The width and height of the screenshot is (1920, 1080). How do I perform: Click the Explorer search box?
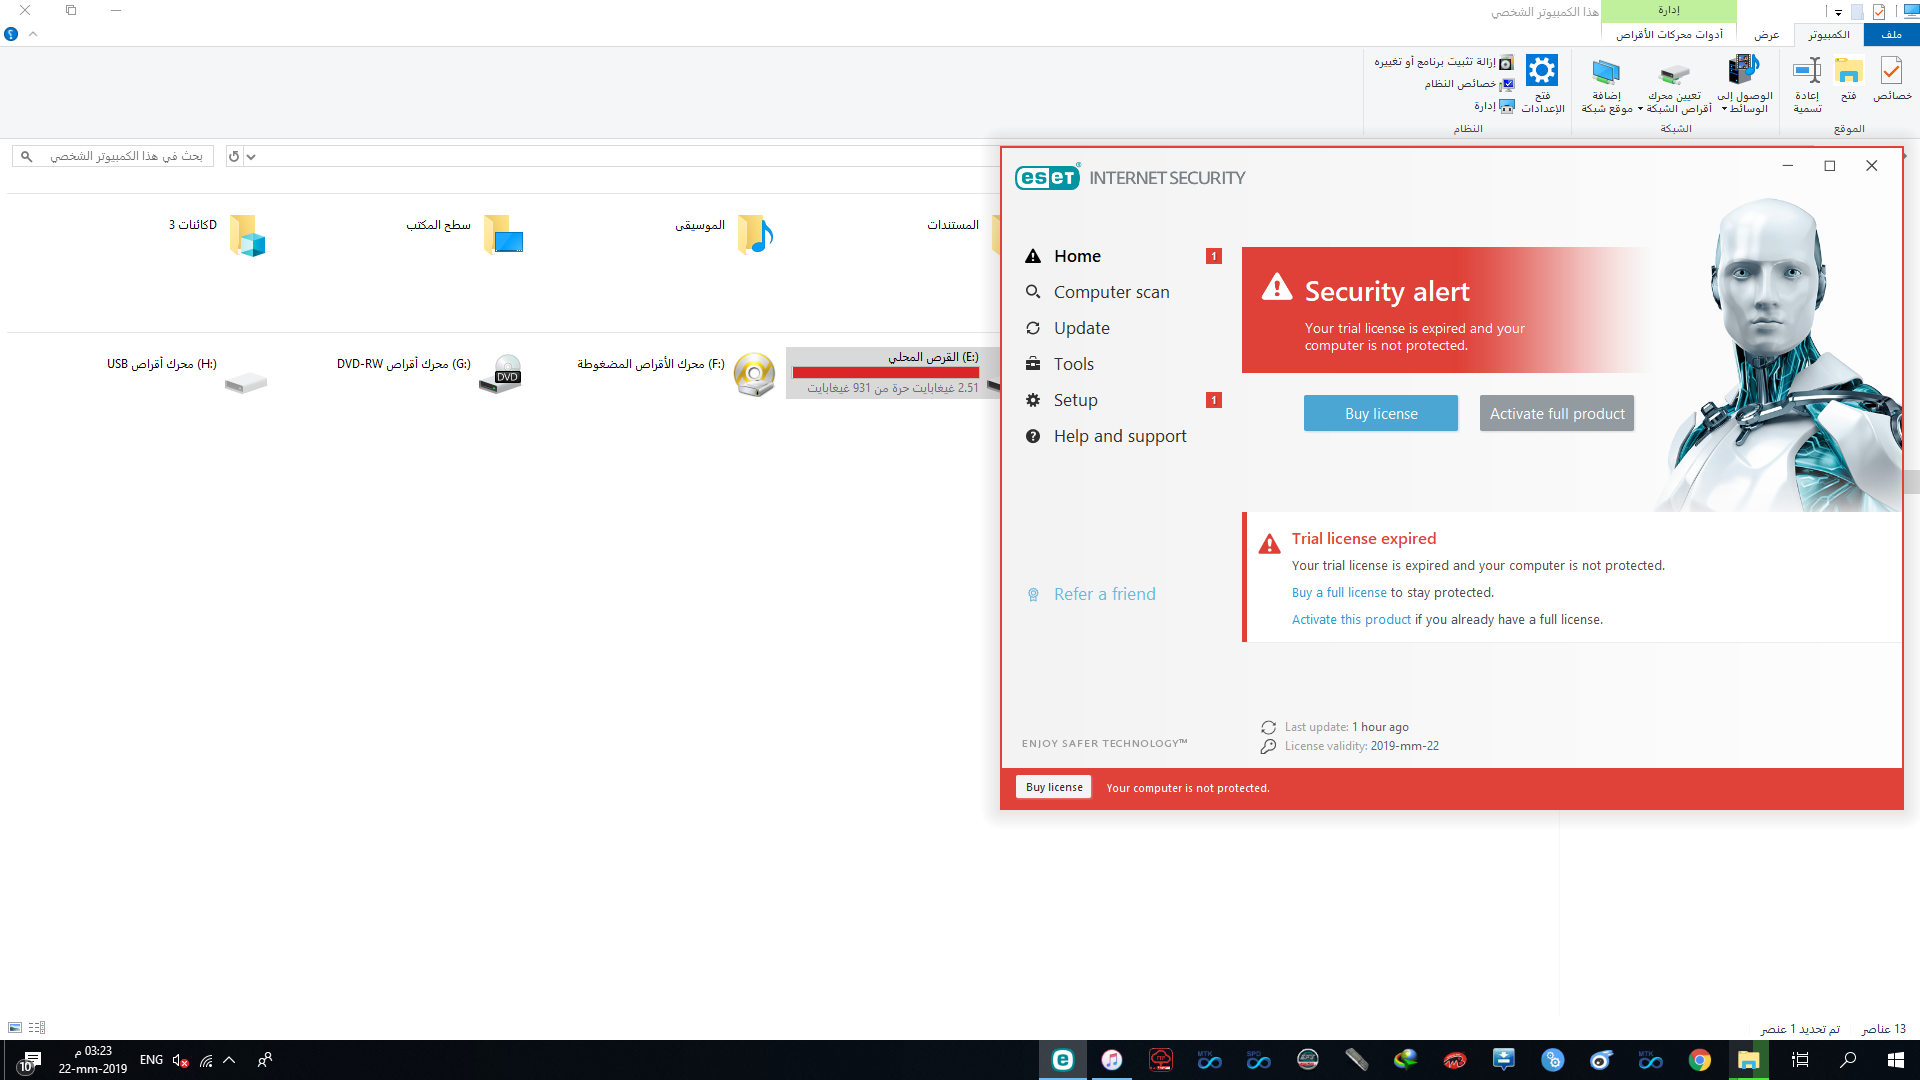(x=113, y=156)
